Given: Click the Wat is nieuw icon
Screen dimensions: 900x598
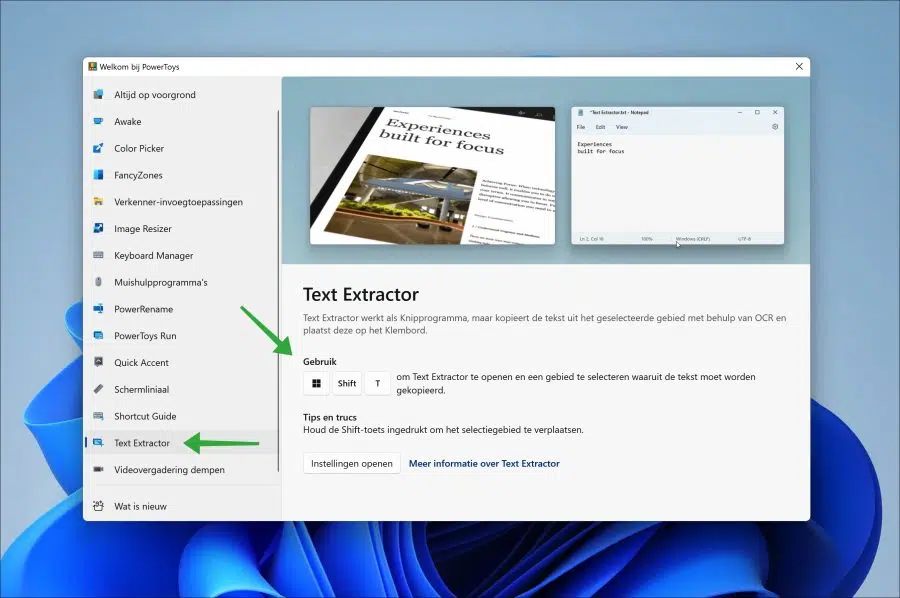Looking at the screenshot, I should click(x=98, y=506).
